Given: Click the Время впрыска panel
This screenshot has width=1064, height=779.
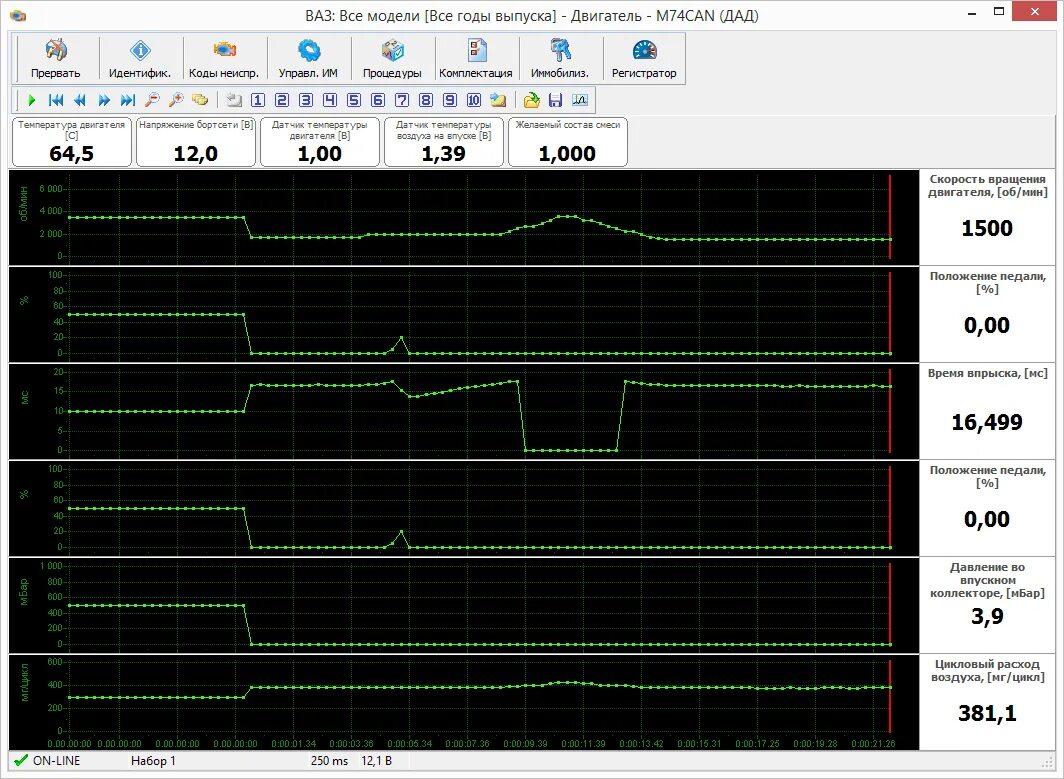Looking at the screenshot, I should 987,411.
